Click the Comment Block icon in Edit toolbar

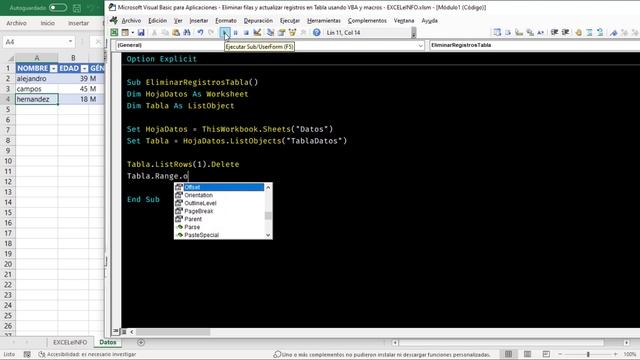pos(589,33)
